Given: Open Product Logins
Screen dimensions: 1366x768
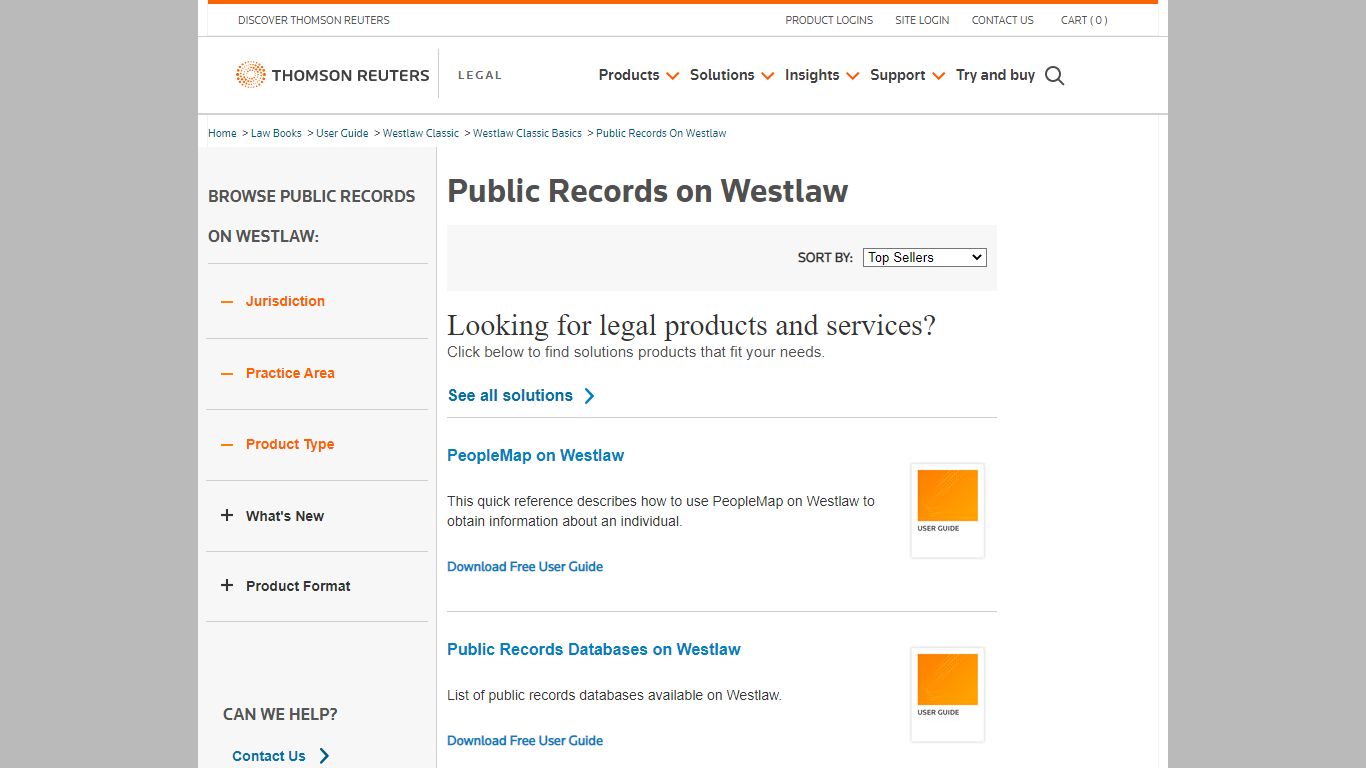Looking at the screenshot, I should 829,20.
